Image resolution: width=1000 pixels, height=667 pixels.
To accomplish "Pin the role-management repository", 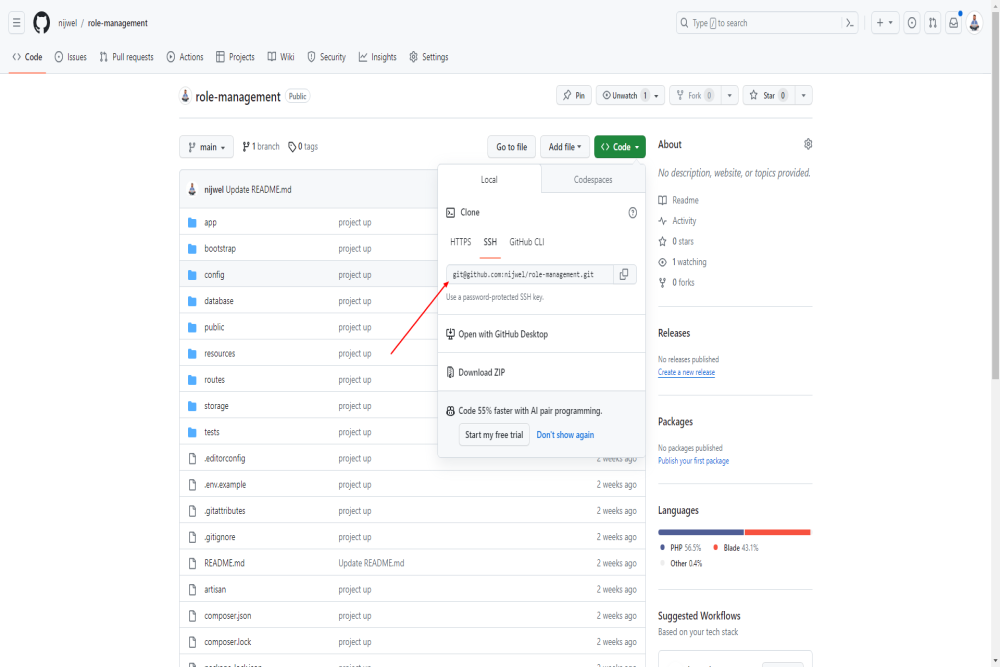I will point(574,96).
